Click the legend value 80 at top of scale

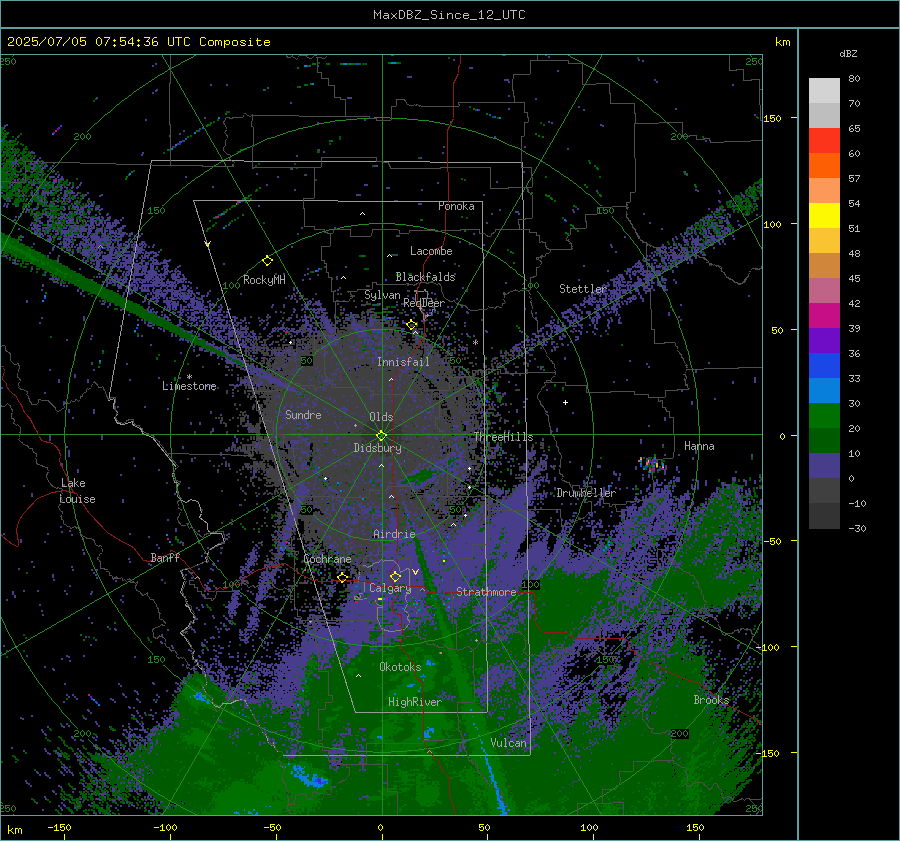click(x=854, y=79)
